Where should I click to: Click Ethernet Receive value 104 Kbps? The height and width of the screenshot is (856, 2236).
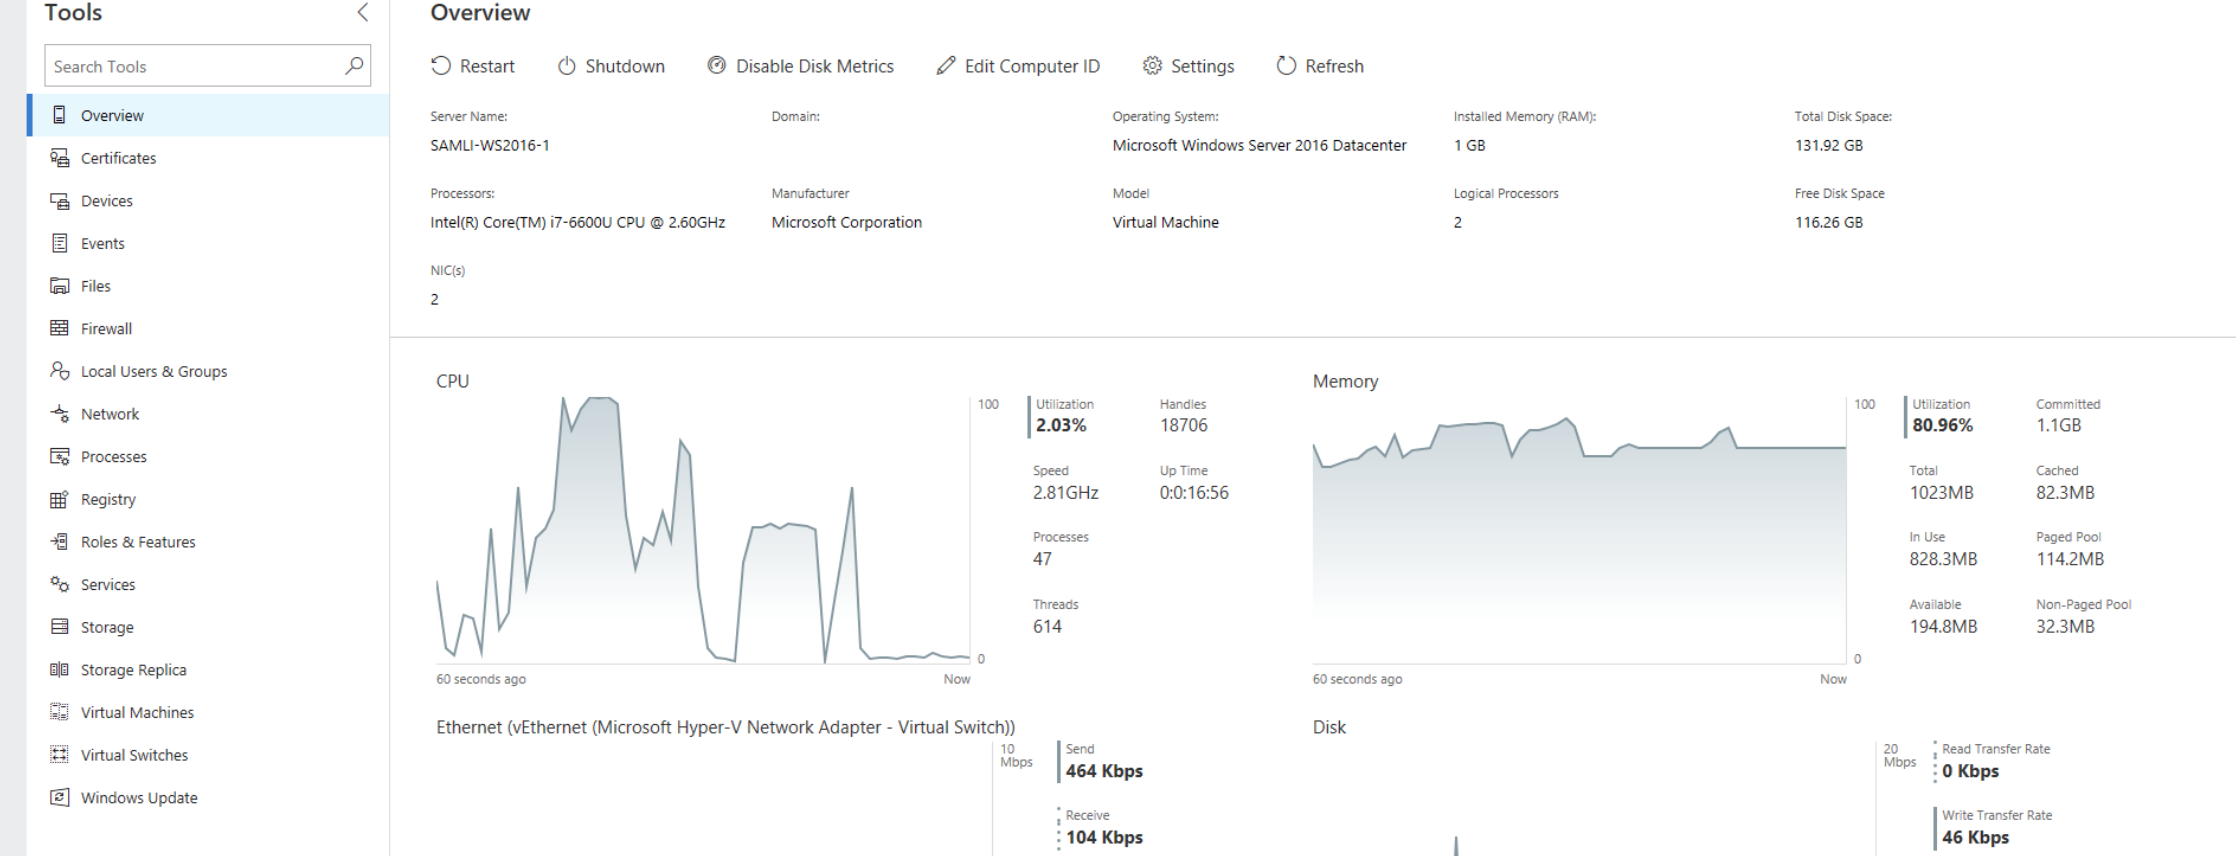point(1104,837)
